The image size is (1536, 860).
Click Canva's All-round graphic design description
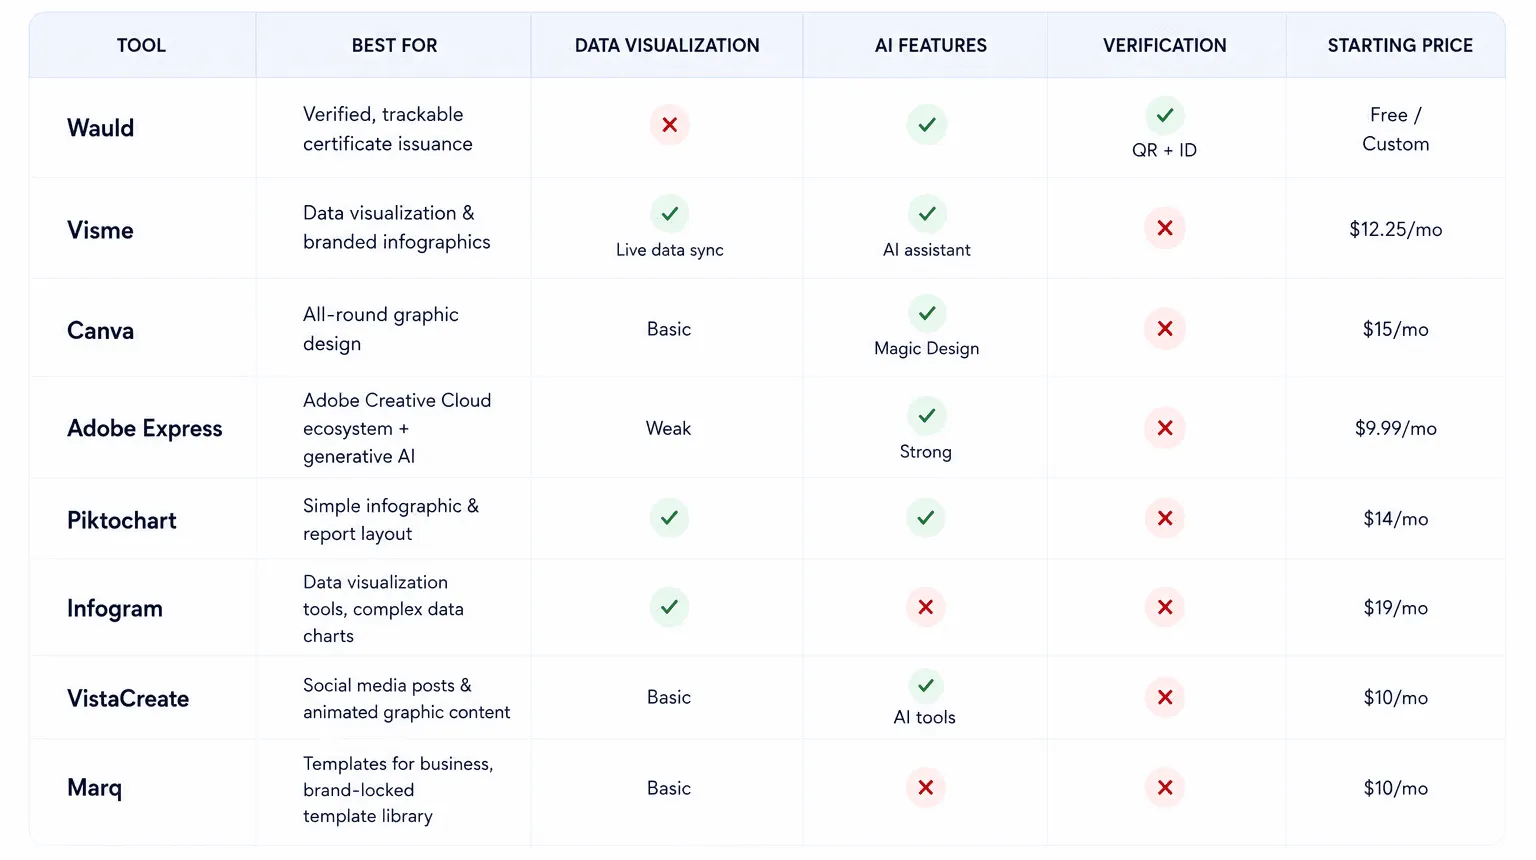click(381, 329)
